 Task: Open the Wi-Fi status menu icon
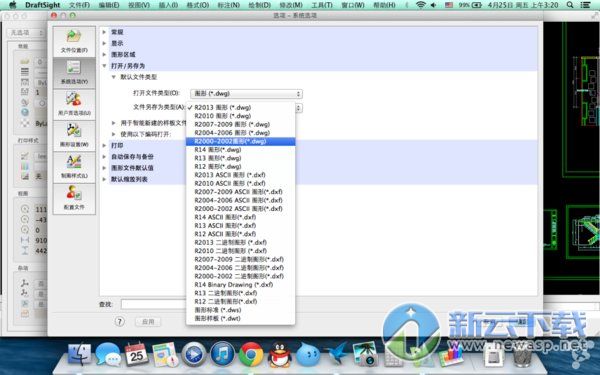point(421,5)
